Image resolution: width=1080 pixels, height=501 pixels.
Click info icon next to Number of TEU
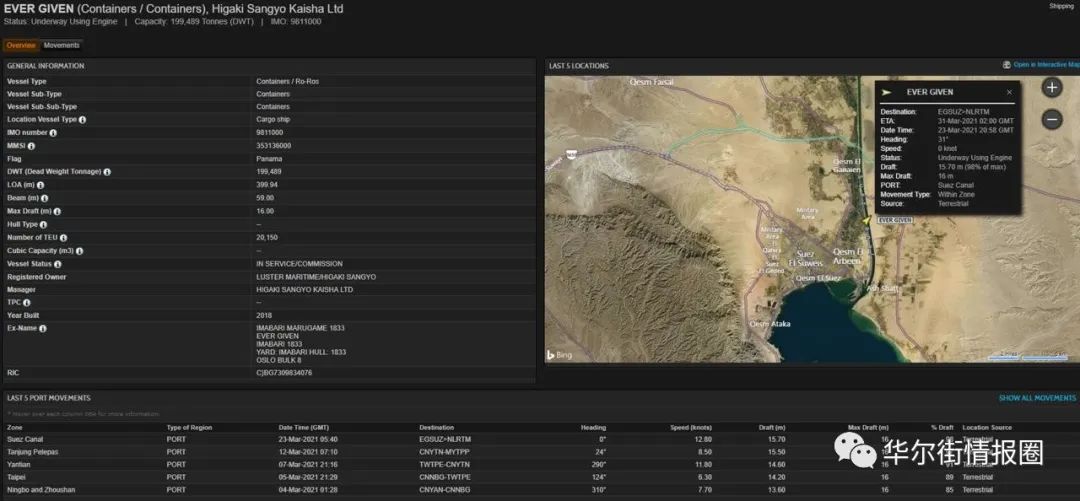click(x=63, y=238)
